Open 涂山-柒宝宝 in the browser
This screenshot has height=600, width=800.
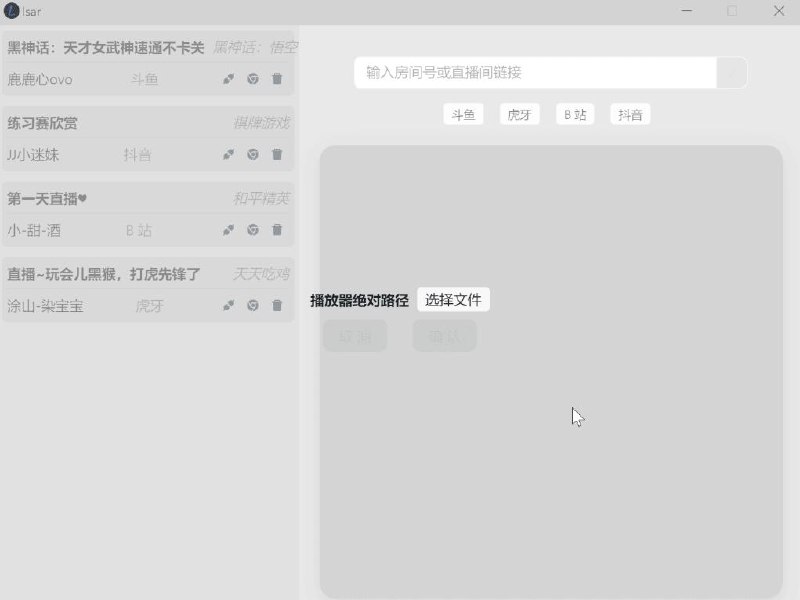[252, 306]
